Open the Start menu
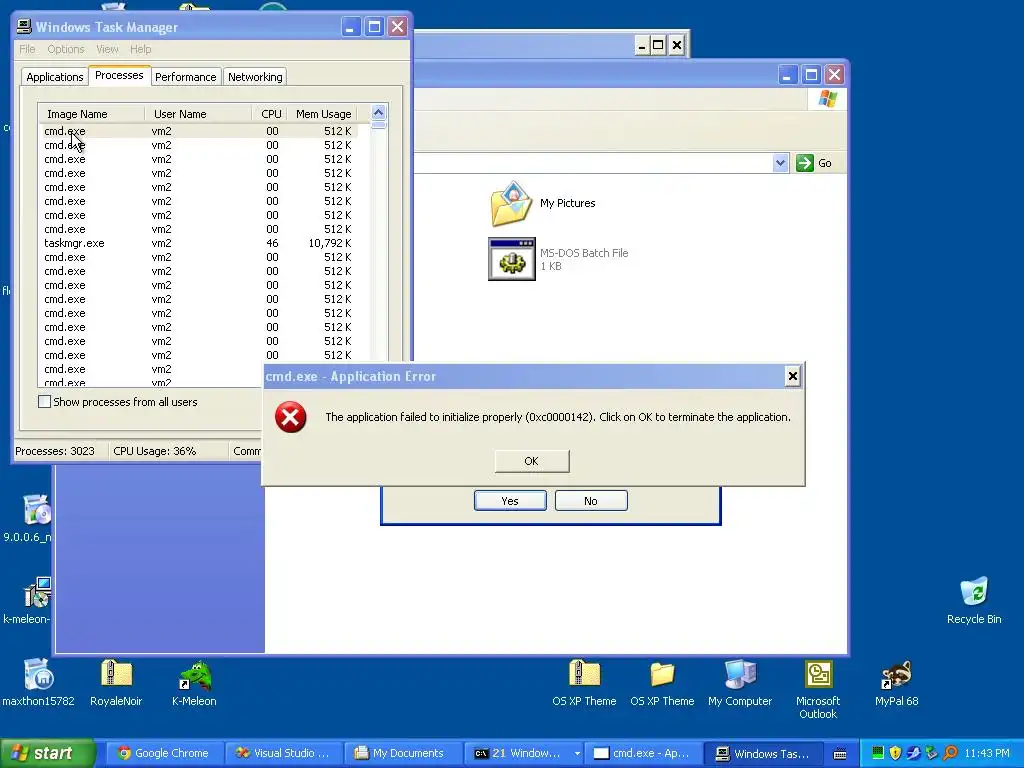 click(47, 753)
